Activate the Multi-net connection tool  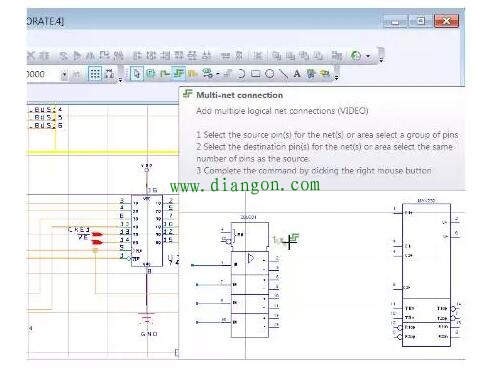coord(179,73)
